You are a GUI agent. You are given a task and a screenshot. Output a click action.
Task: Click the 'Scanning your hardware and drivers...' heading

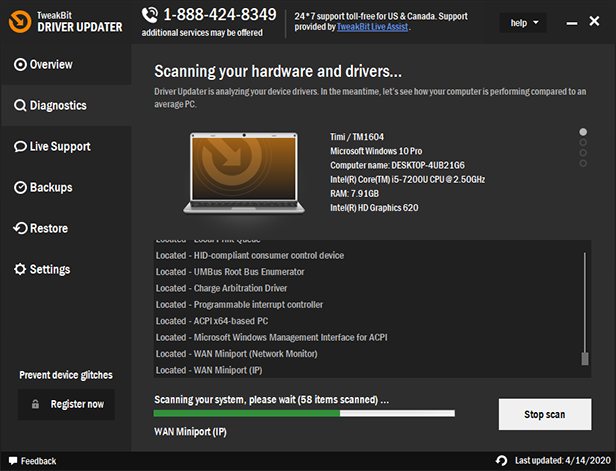click(x=278, y=71)
